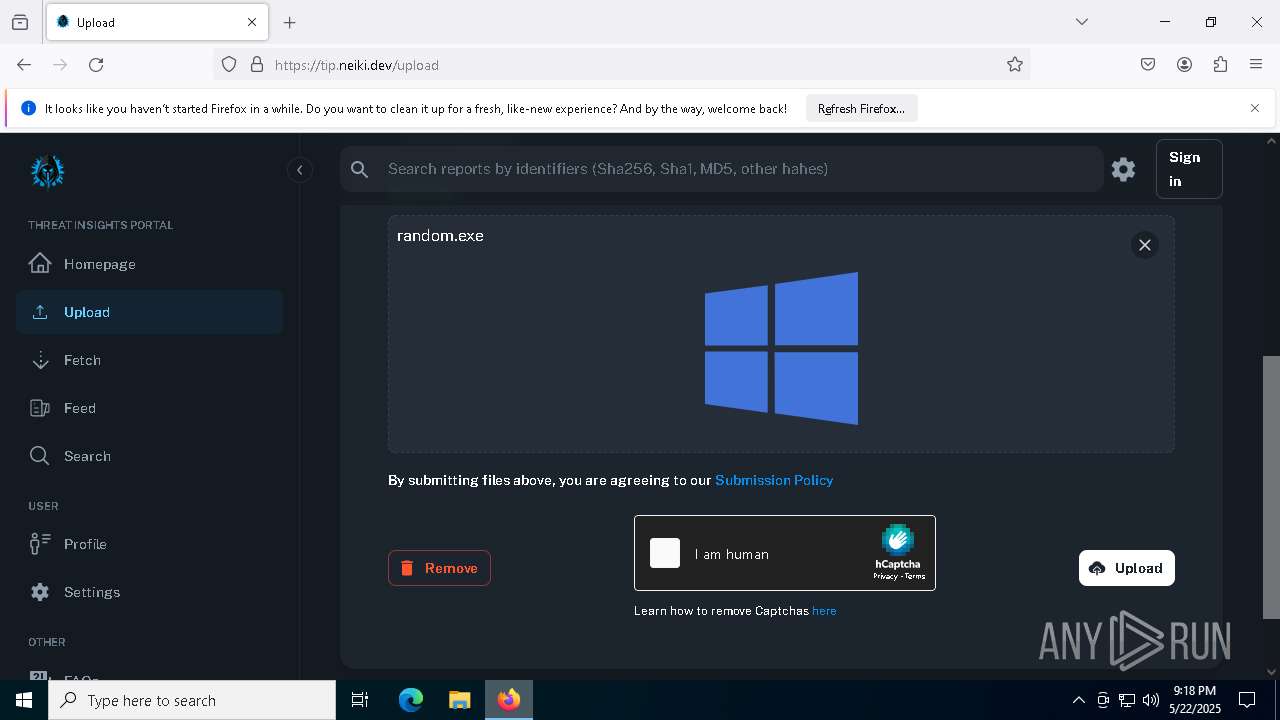Open the settings gear near Sign in
Viewport: 1280px width, 720px height.
point(1123,169)
